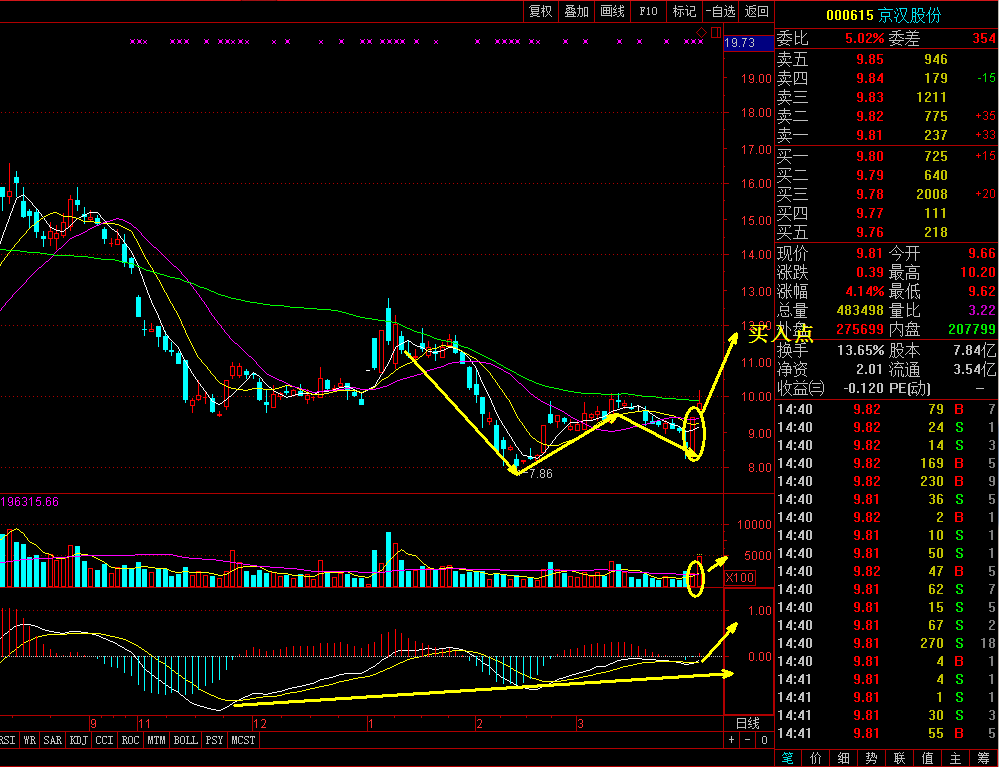
Task: Select the SAR indicator tab
Action: pos(52,740)
